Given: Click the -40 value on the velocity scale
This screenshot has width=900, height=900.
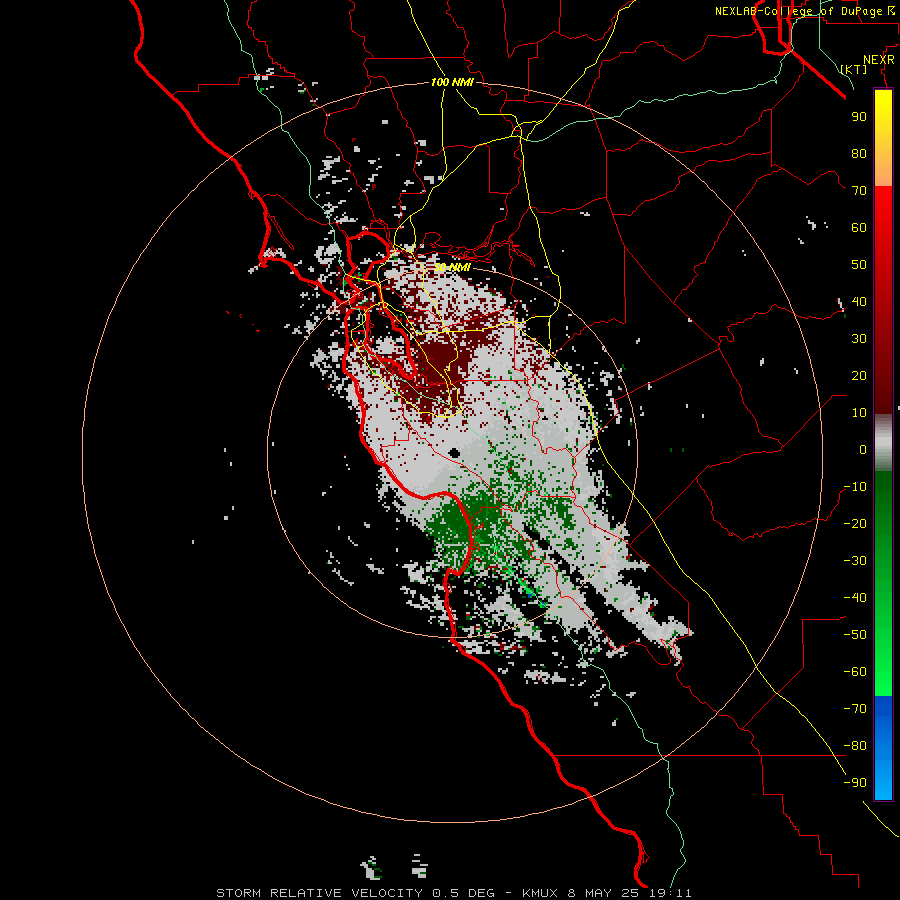Looking at the screenshot, I should [855, 598].
